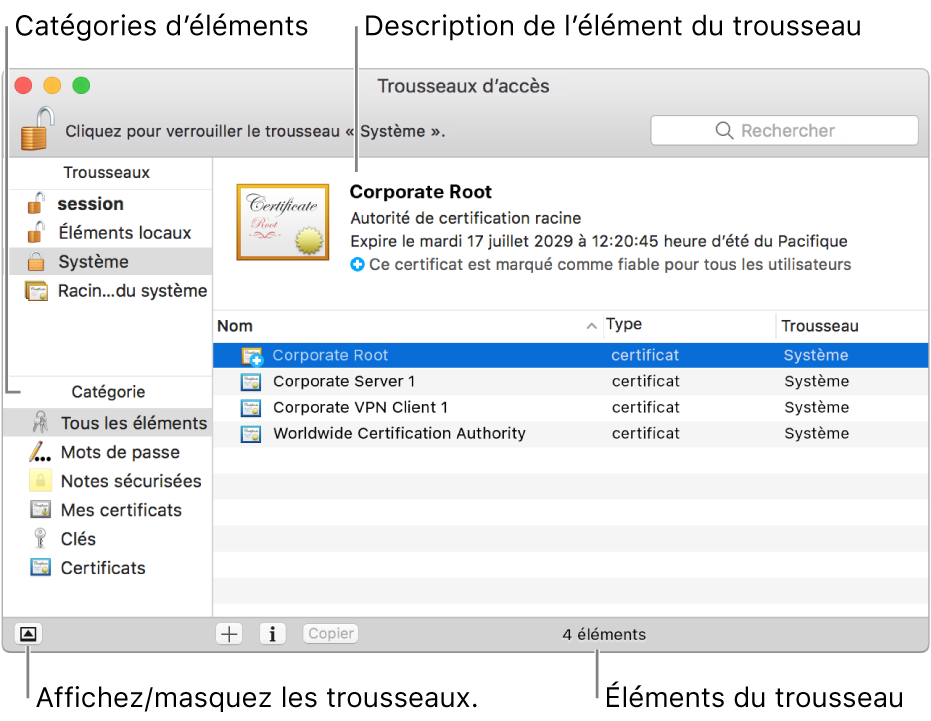
Task: Click the Mots de passe pencil icon
Action: [x=40, y=452]
